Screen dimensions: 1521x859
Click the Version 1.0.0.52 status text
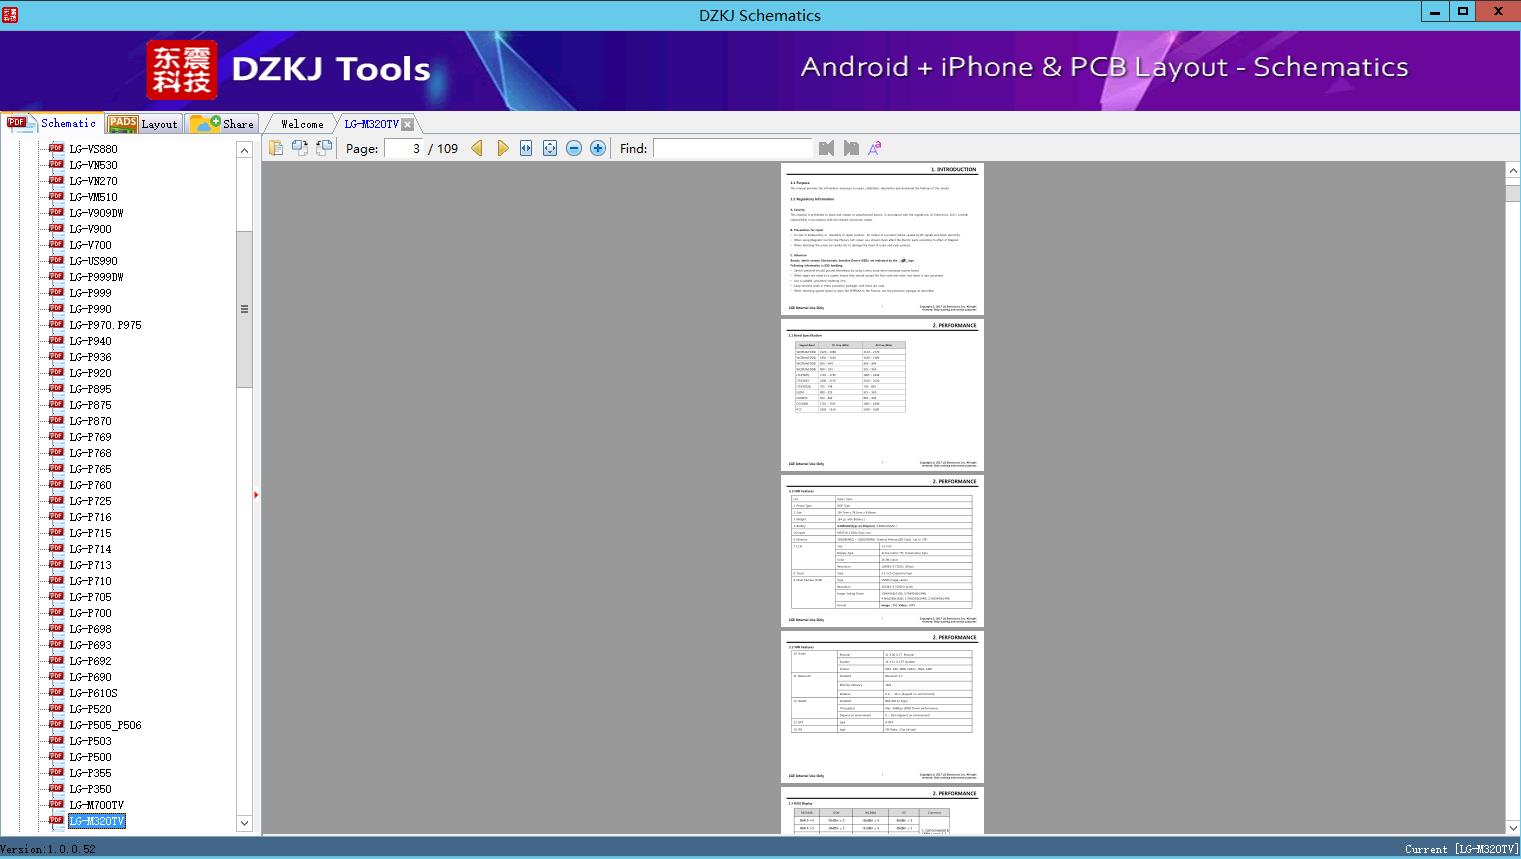click(x=48, y=849)
